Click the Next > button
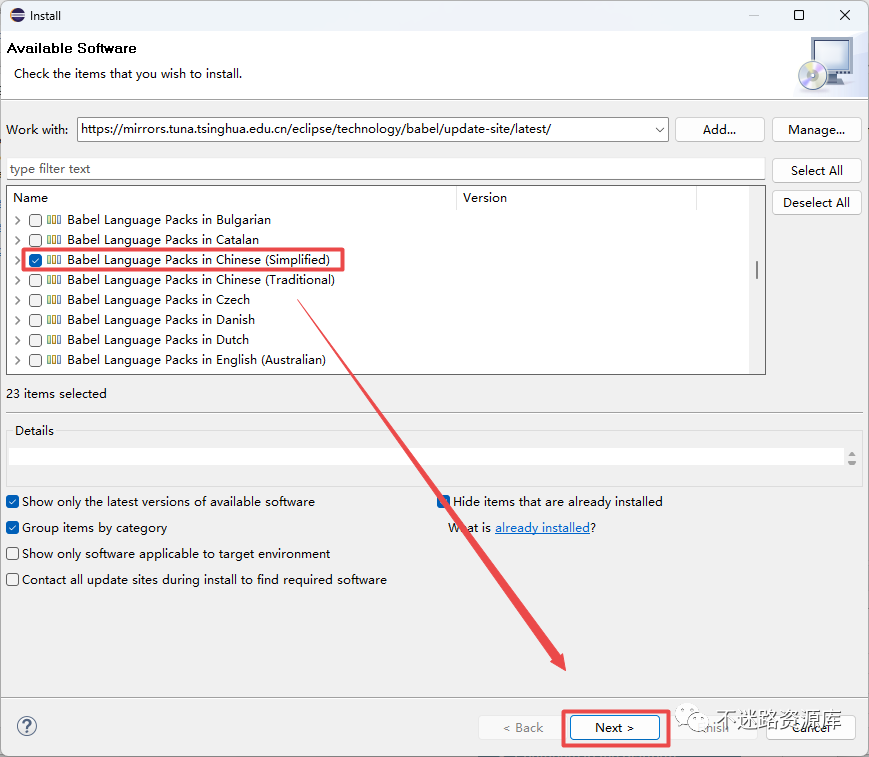869x757 pixels. pos(615,728)
